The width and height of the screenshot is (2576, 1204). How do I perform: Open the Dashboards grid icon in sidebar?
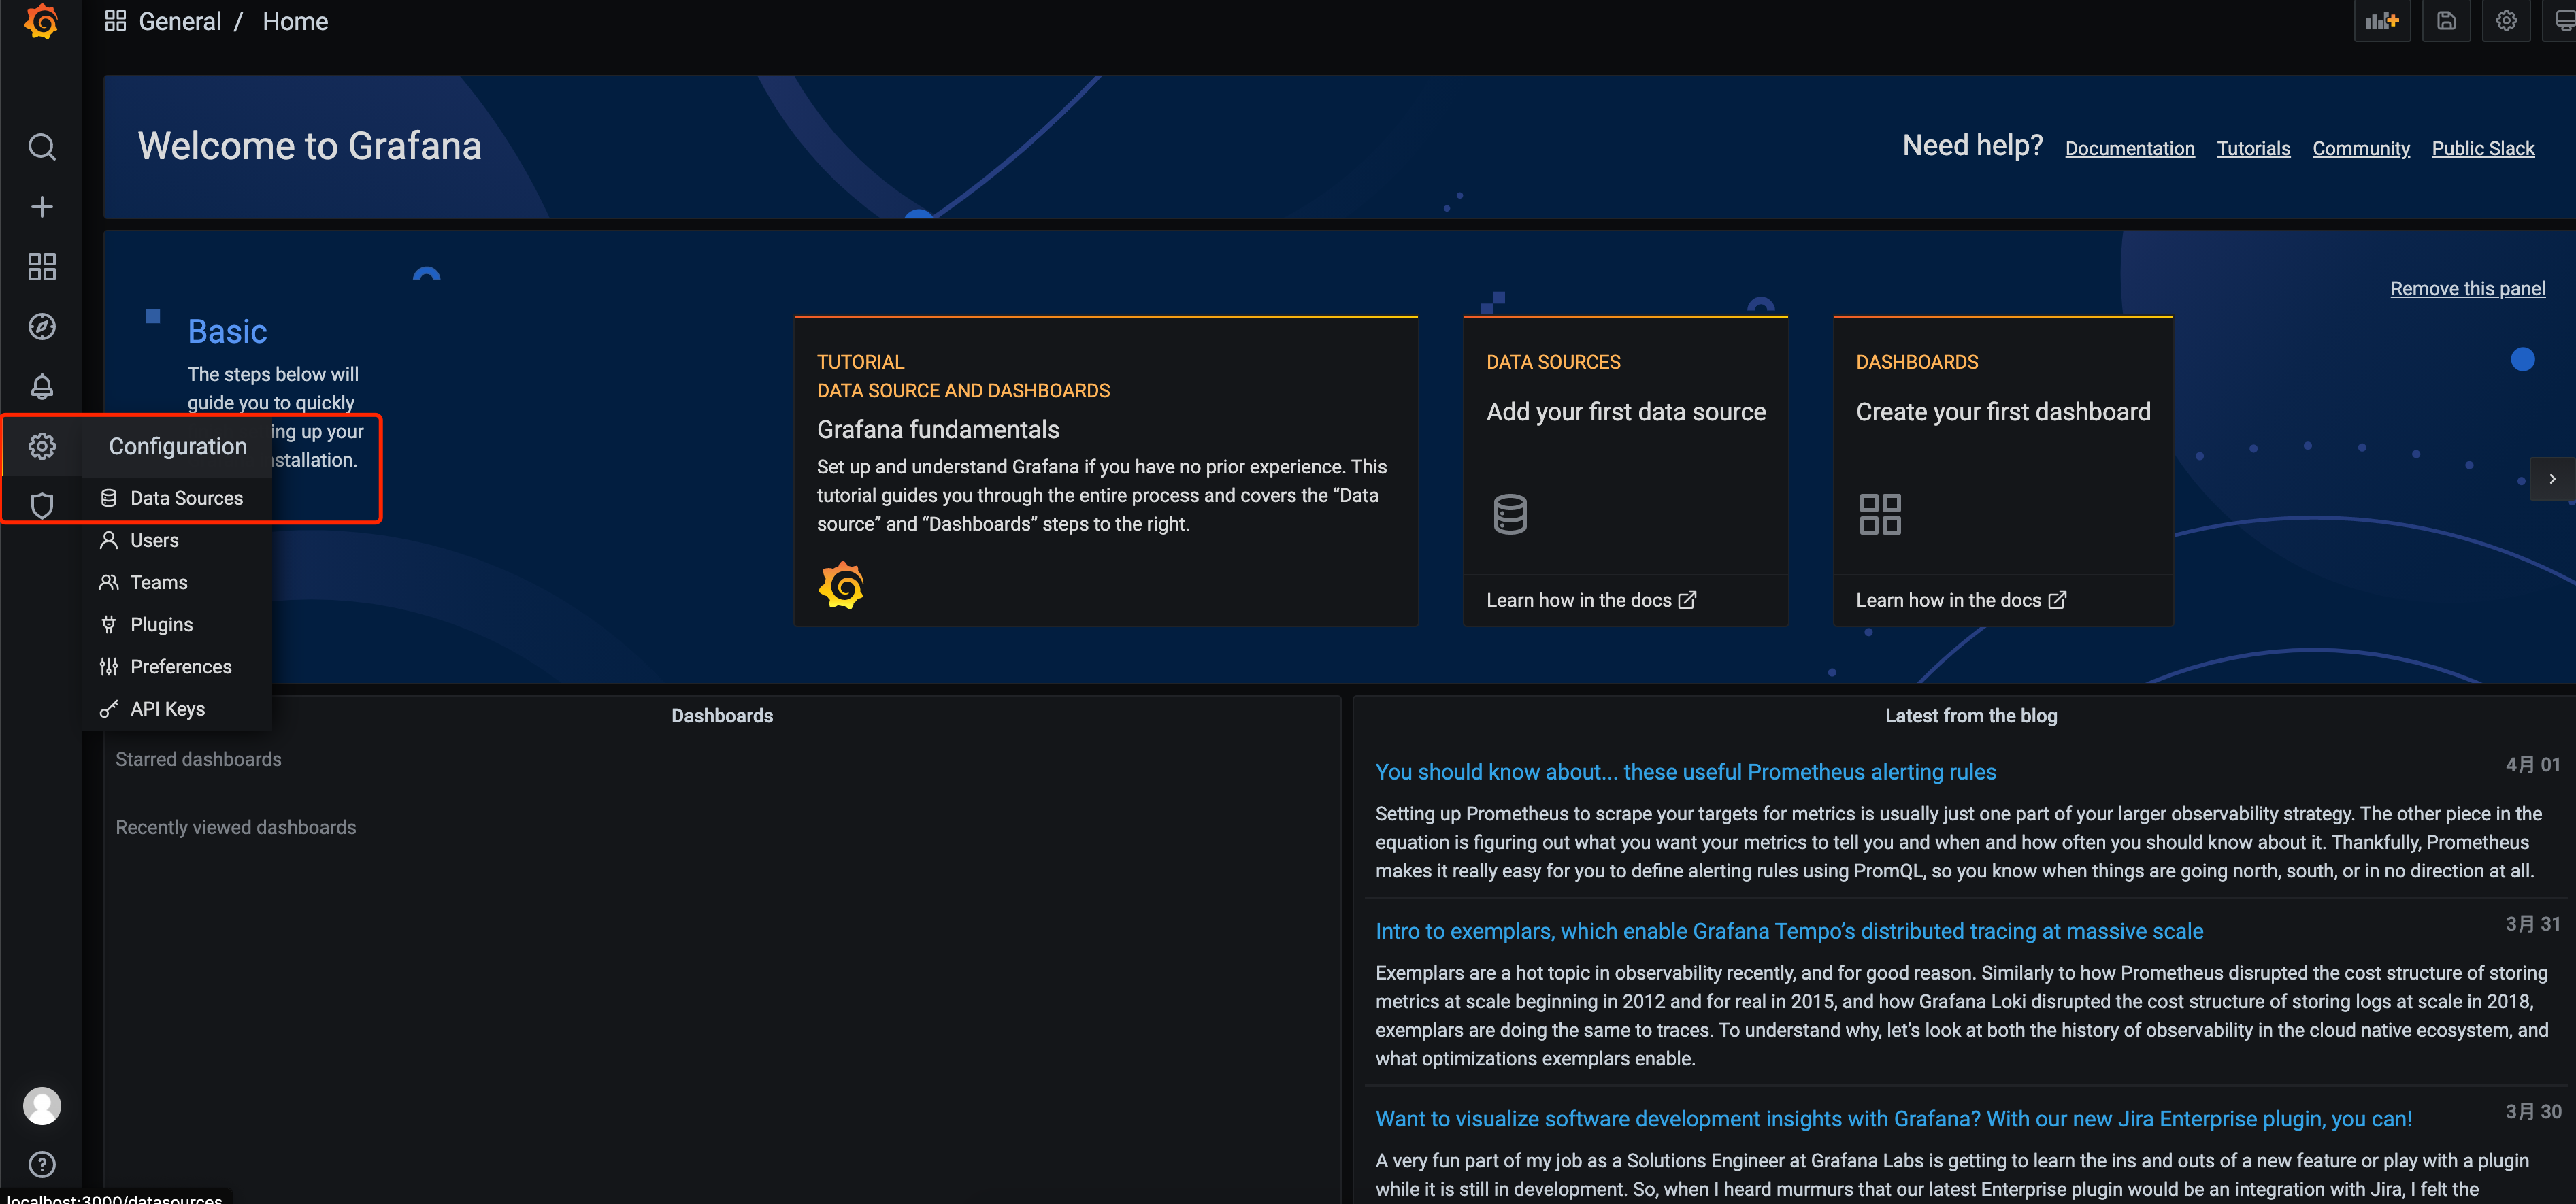[x=41, y=266]
